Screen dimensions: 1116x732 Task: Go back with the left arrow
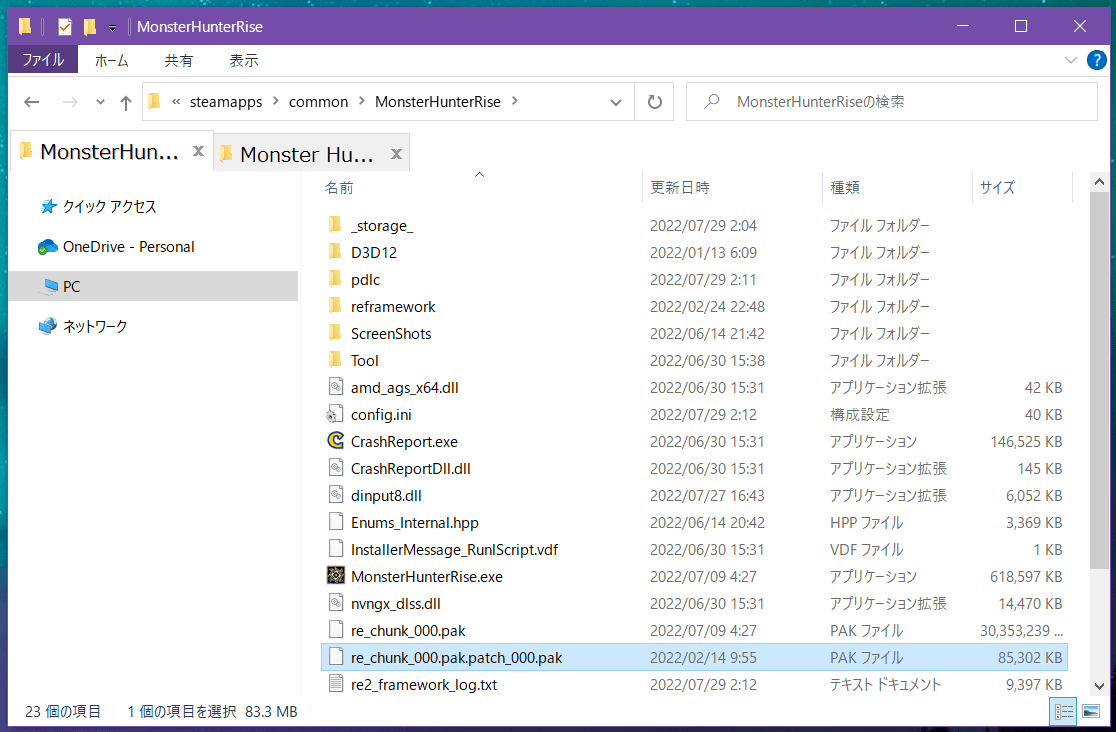(31, 102)
